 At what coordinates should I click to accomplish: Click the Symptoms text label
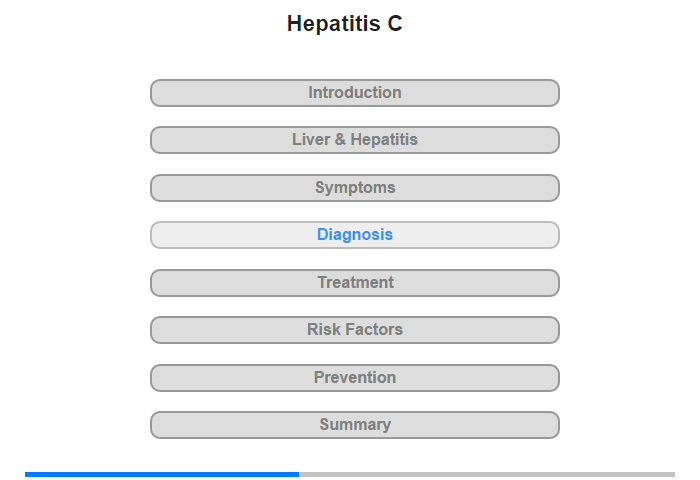click(x=355, y=188)
